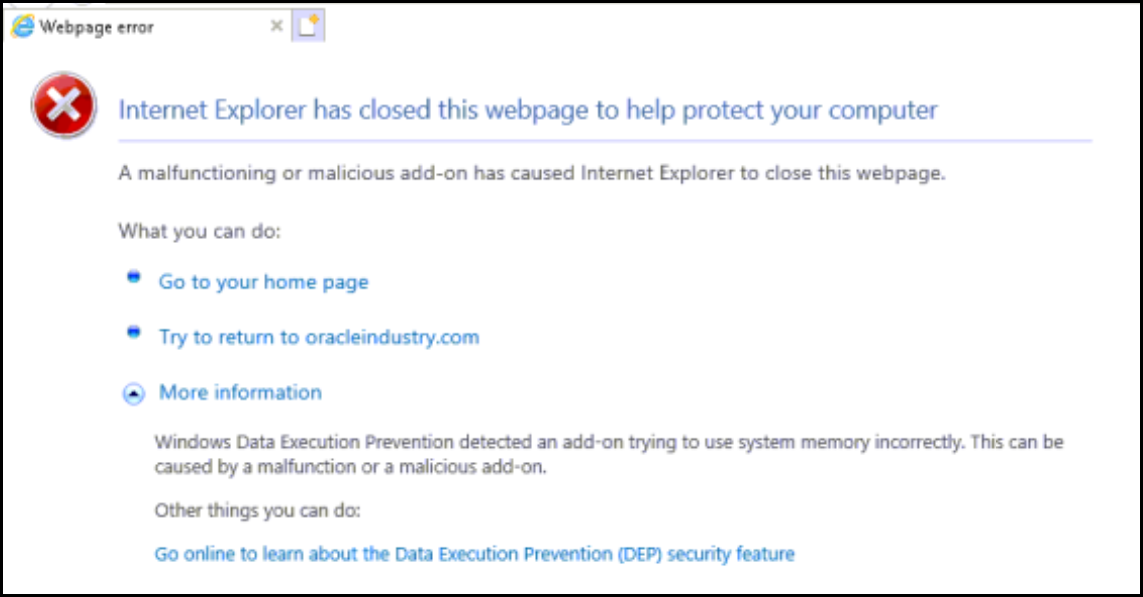Click the malfunctioning or malicious add-on sentence
Viewport: 1143px width, 597px height.
tap(531, 173)
